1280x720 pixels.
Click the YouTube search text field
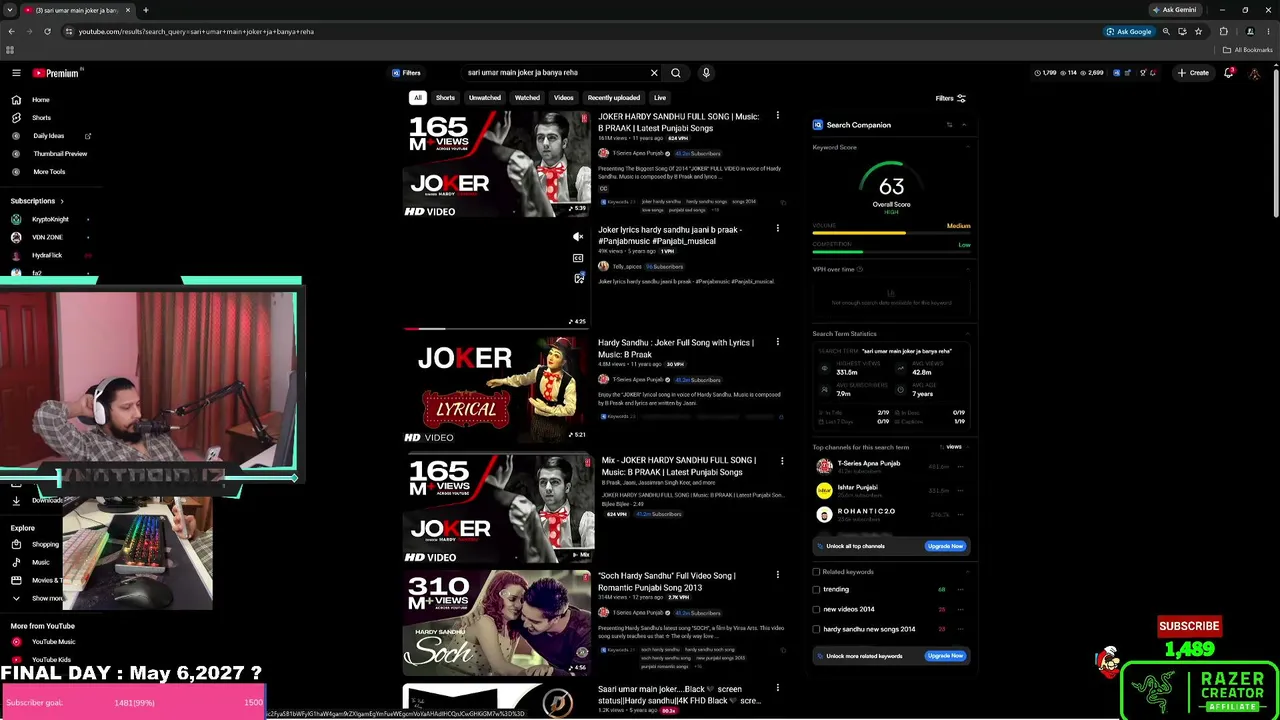[x=555, y=73]
